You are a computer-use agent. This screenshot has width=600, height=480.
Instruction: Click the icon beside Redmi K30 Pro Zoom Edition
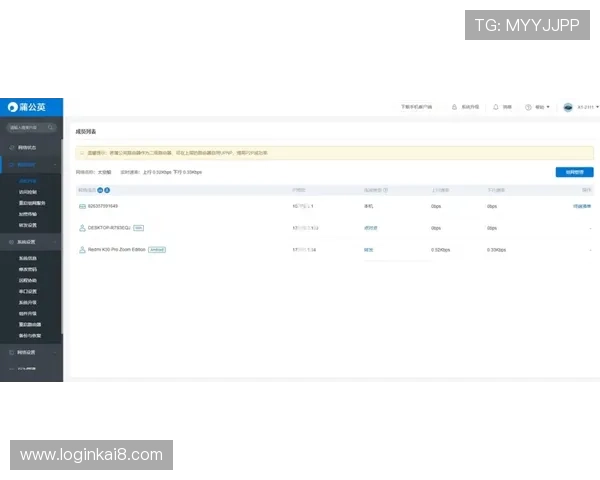82,249
